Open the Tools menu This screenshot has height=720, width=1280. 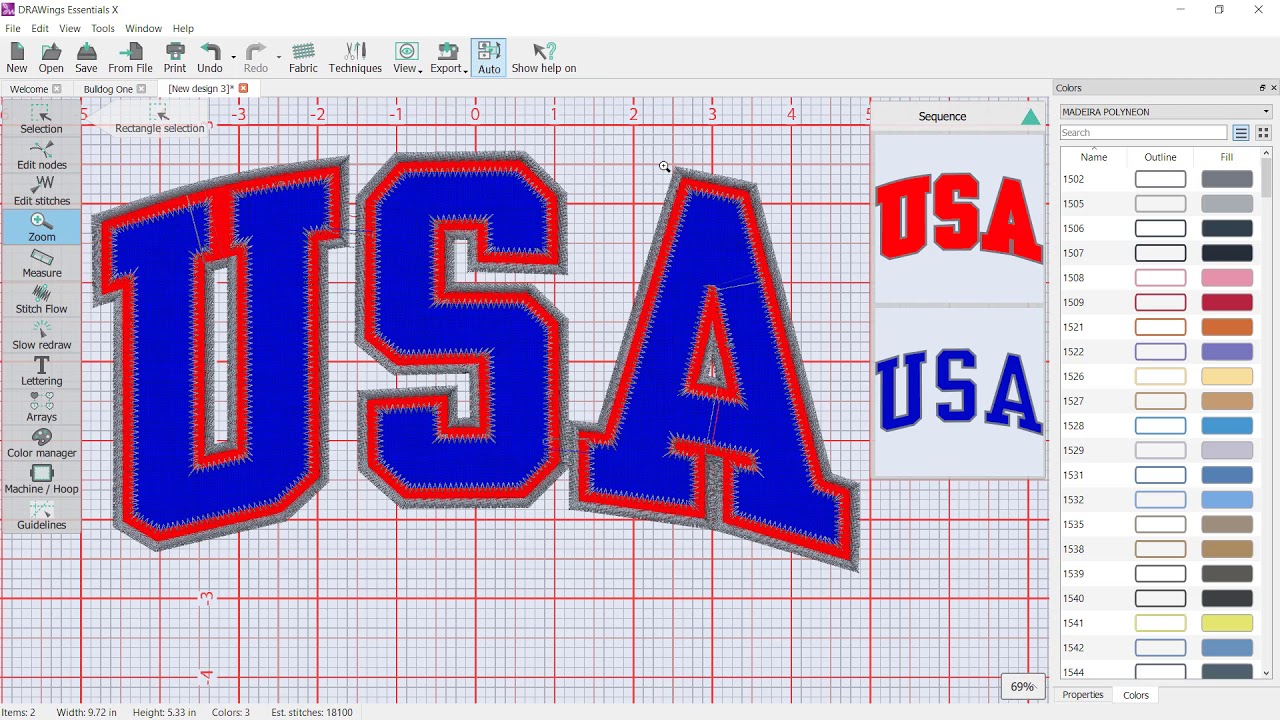click(103, 29)
